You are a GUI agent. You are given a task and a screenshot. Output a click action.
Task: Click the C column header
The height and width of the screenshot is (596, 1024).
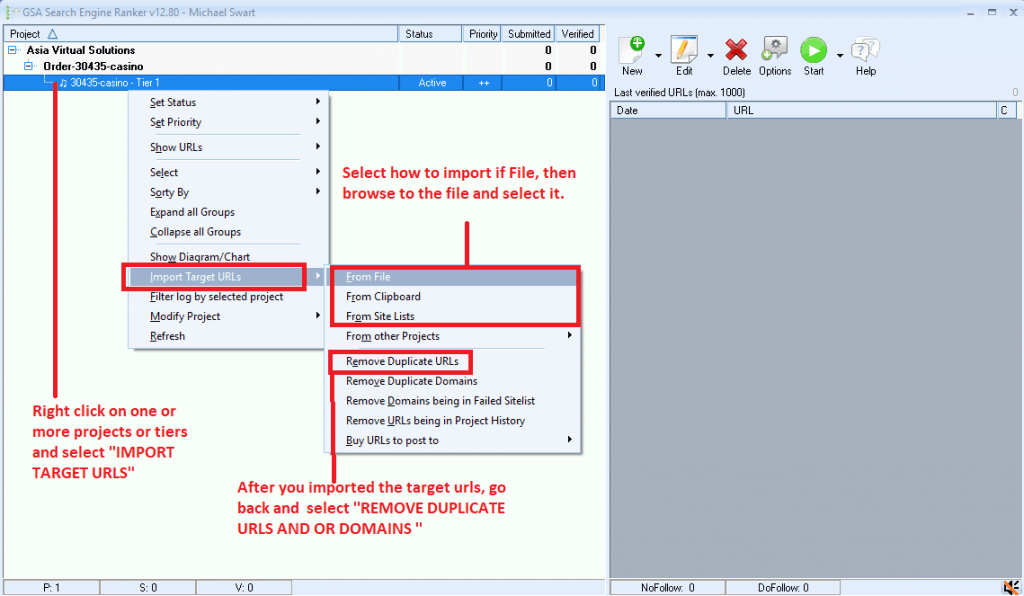tap(1006, 110)
